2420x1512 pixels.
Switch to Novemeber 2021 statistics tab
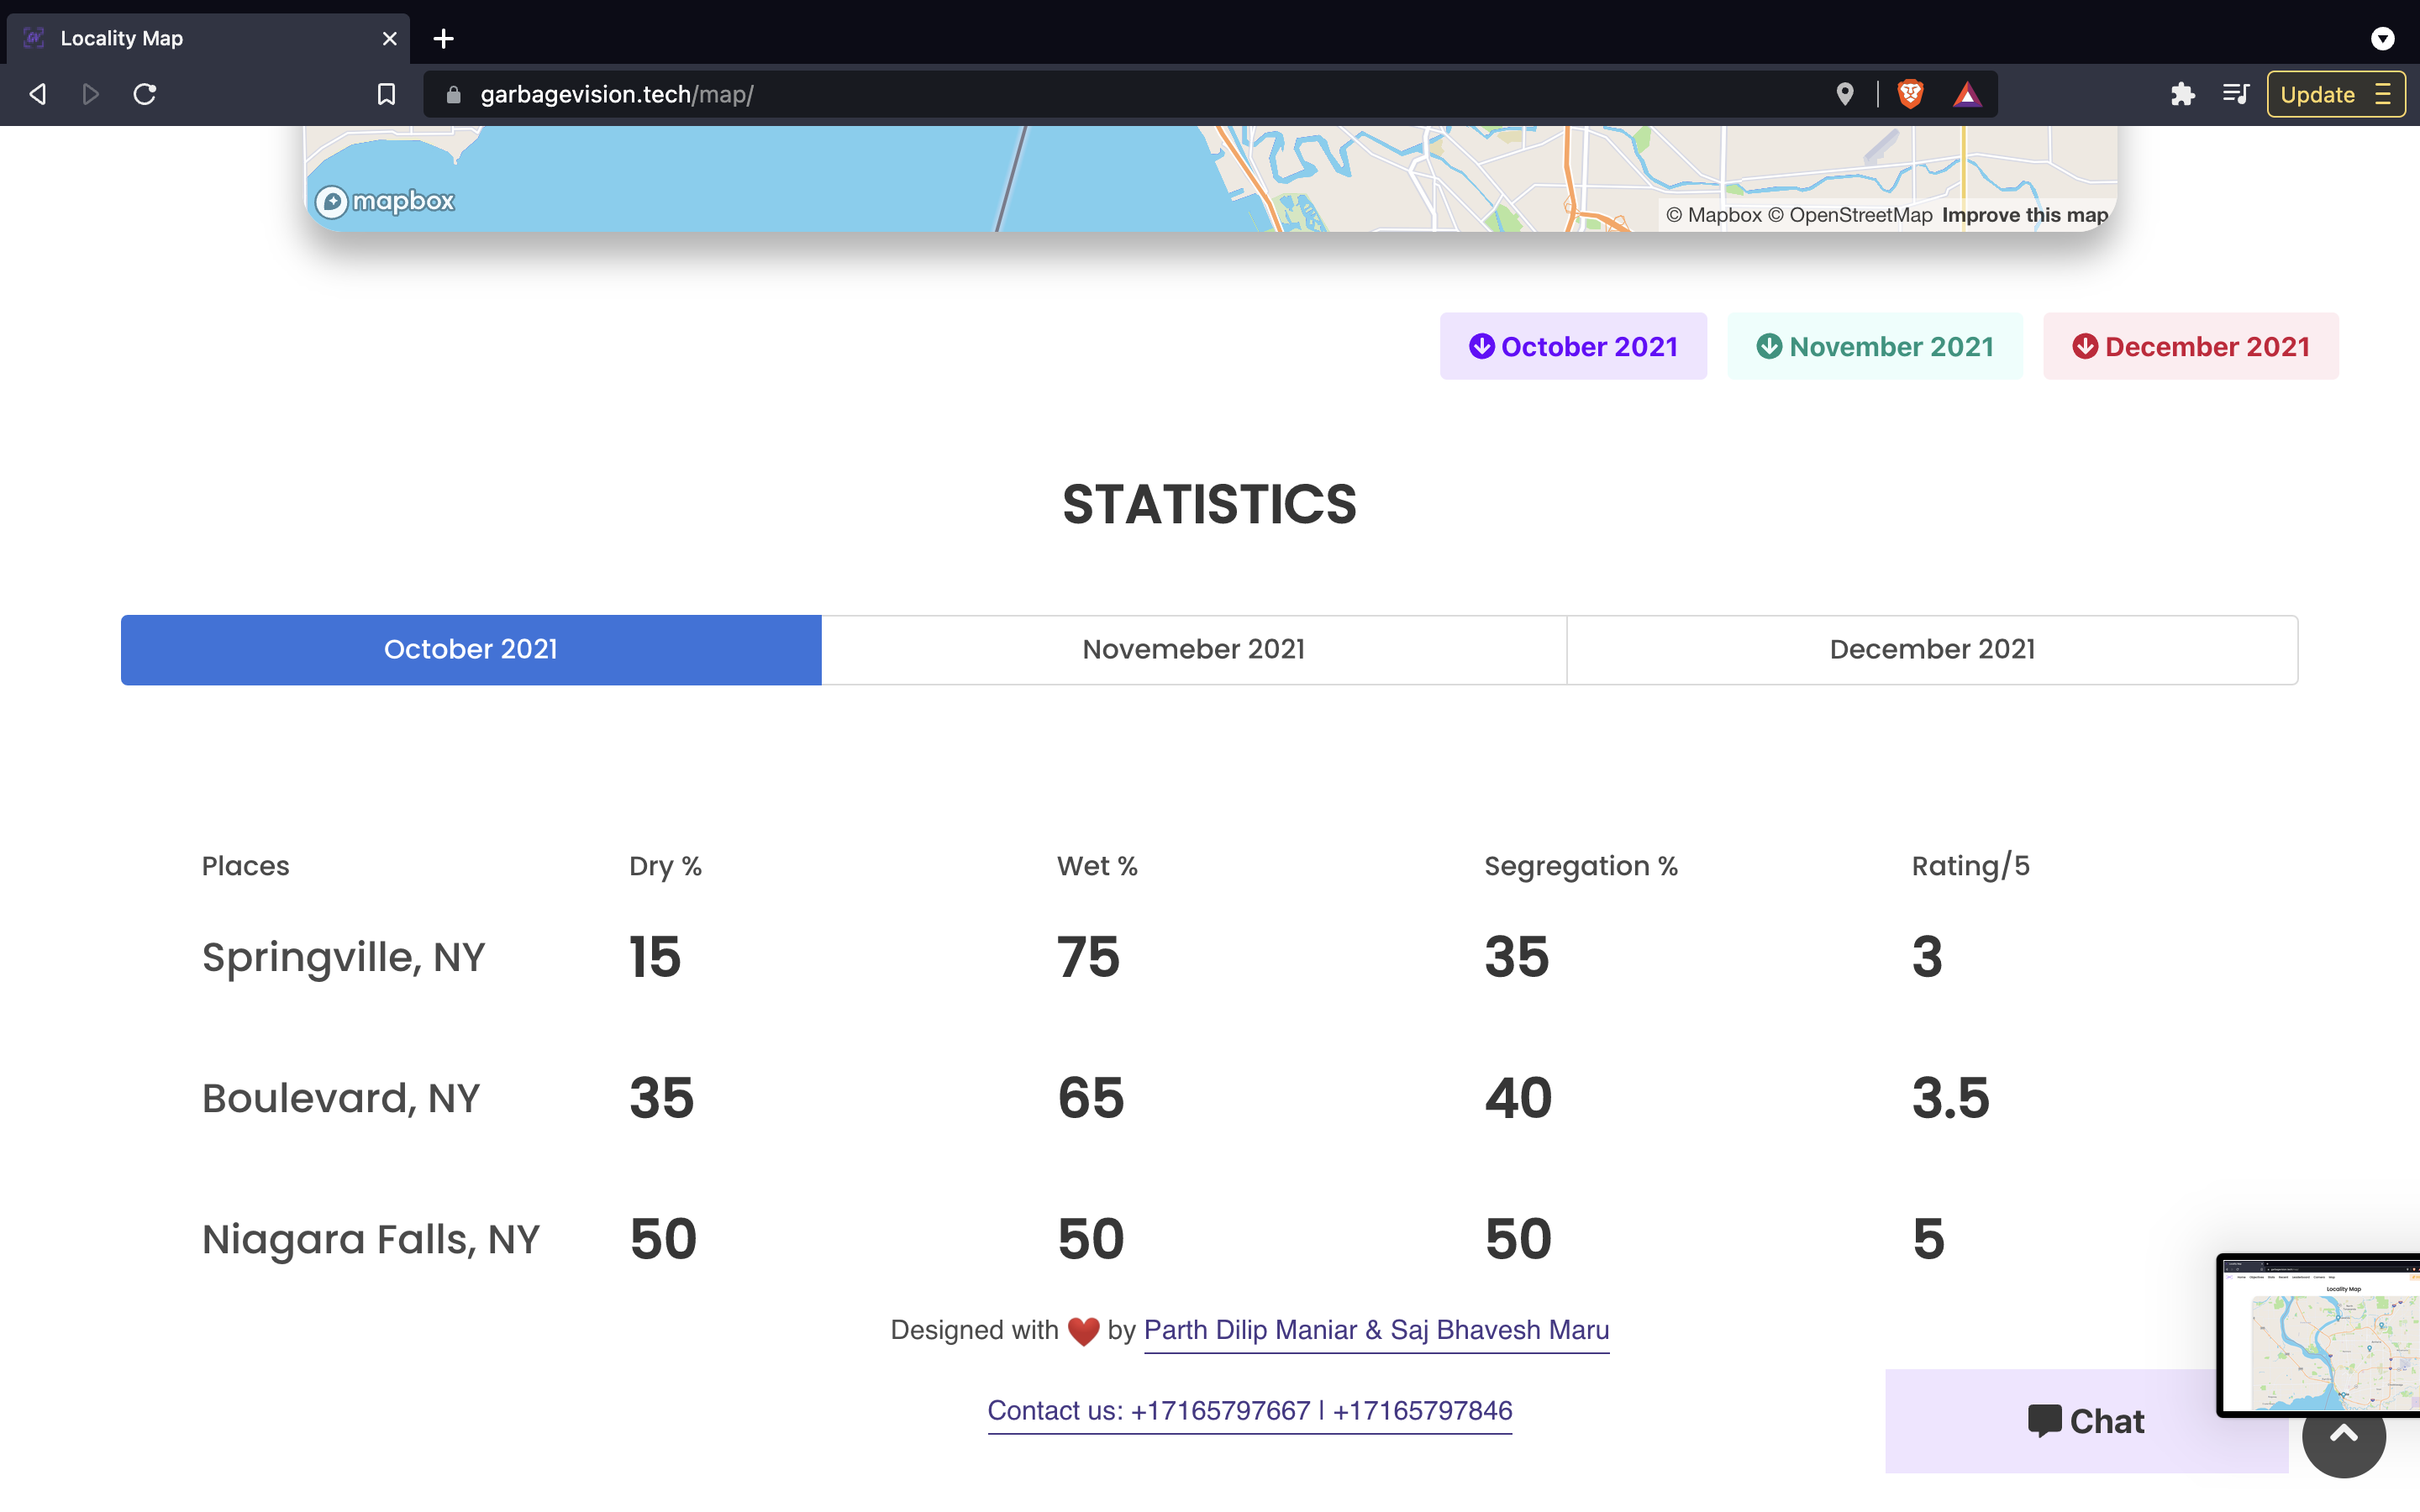click(1193, 649)
